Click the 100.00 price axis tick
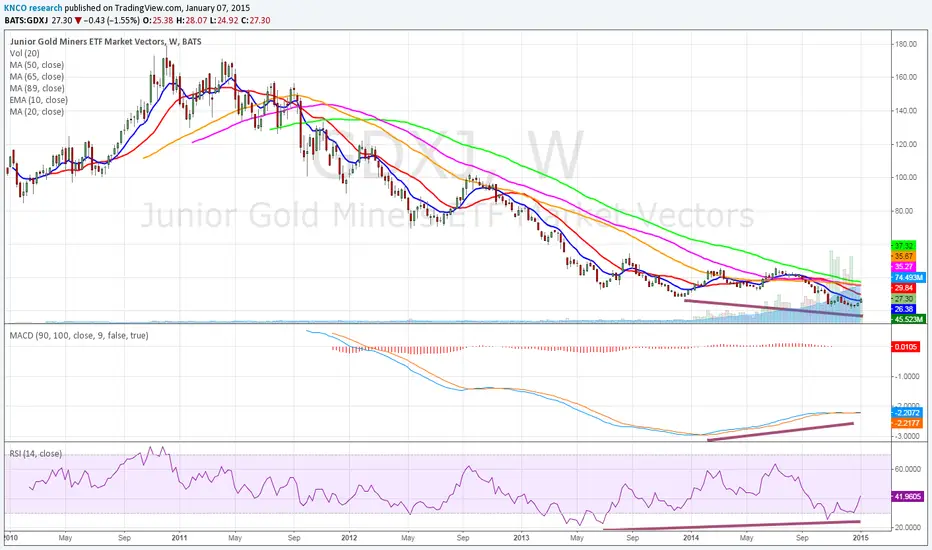 tap(905, 177)
